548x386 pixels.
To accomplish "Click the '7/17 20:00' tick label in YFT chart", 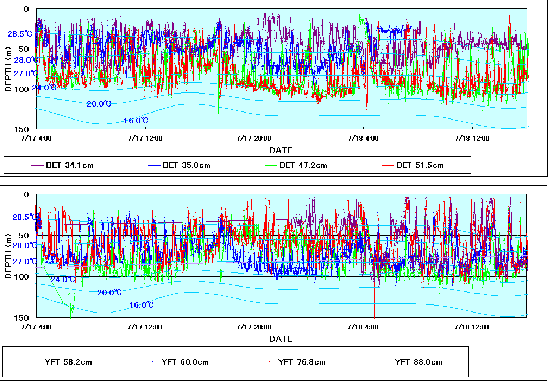I will 254,327.
